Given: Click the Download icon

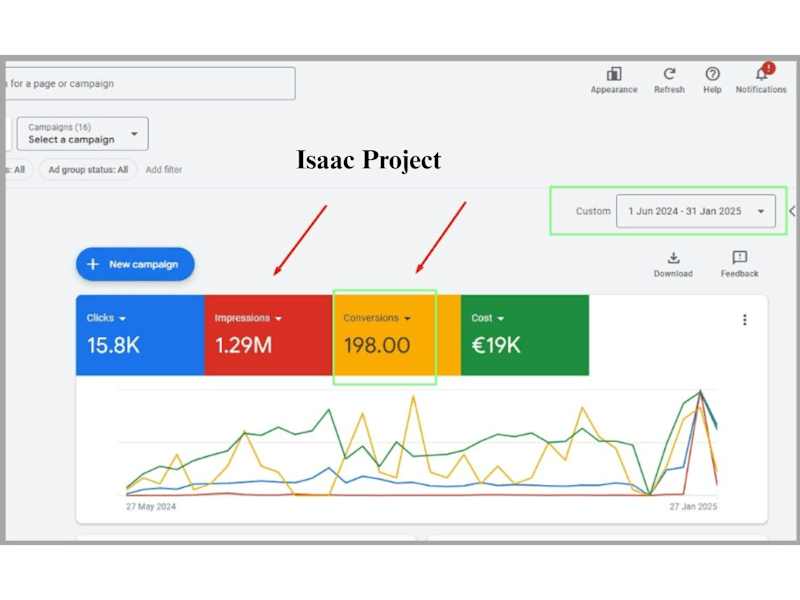Looking at the screenshot, I should pos(673,258).
